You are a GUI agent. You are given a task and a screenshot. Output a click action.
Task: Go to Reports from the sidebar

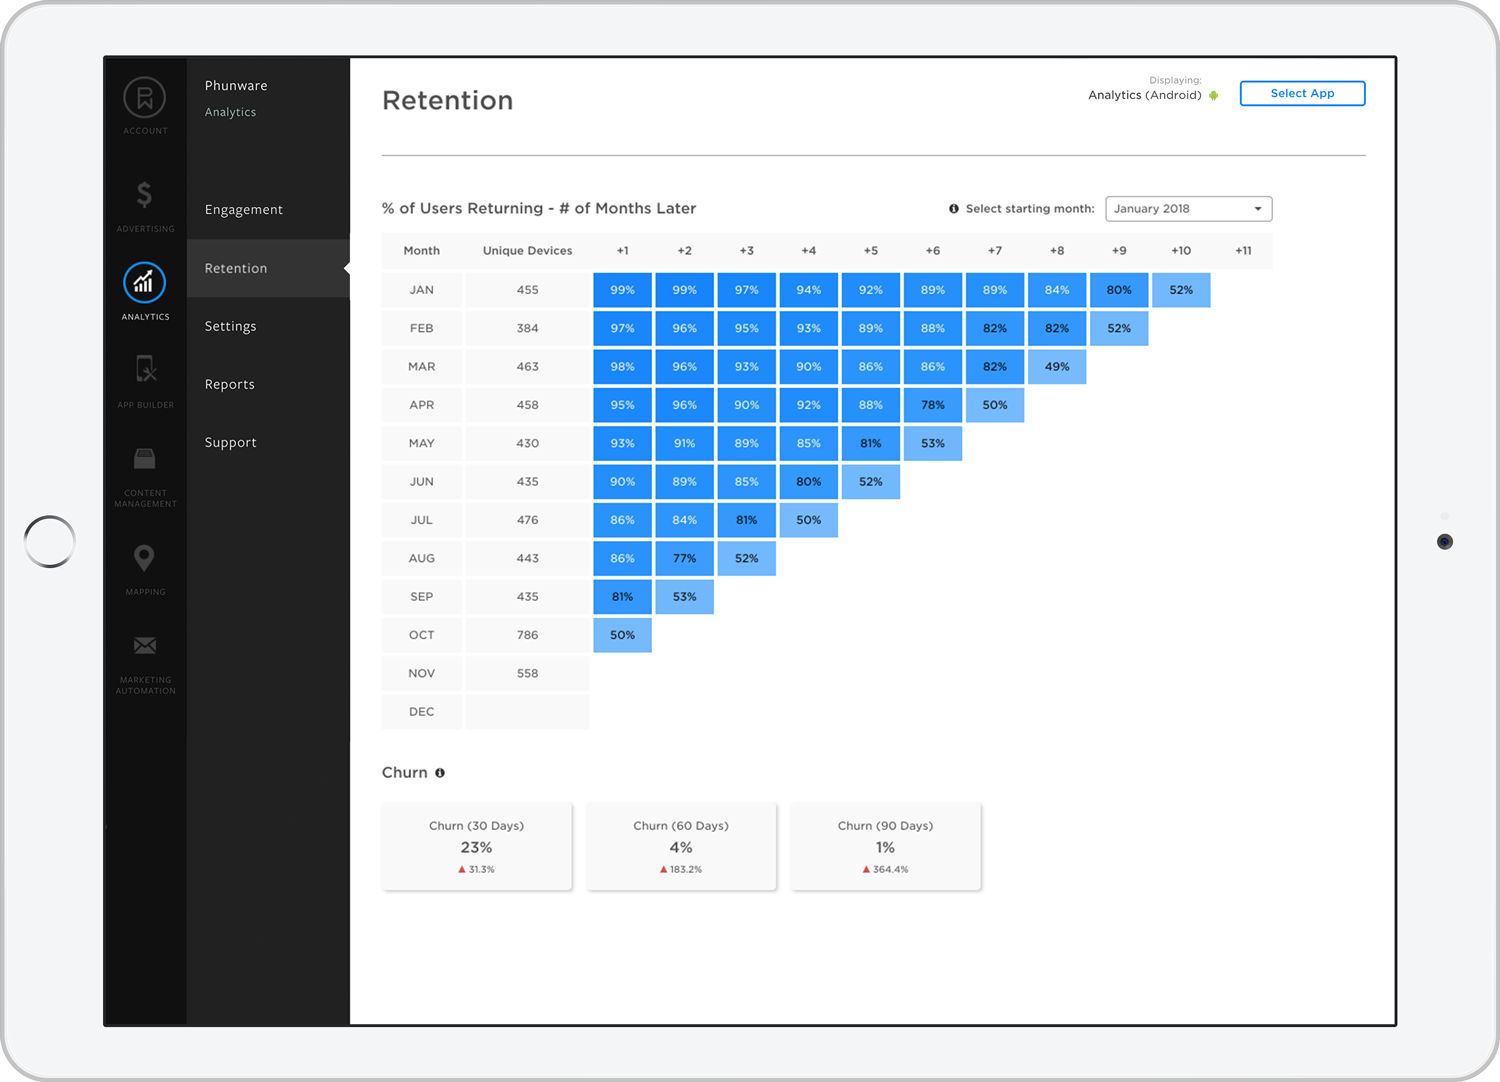[229, 384]
